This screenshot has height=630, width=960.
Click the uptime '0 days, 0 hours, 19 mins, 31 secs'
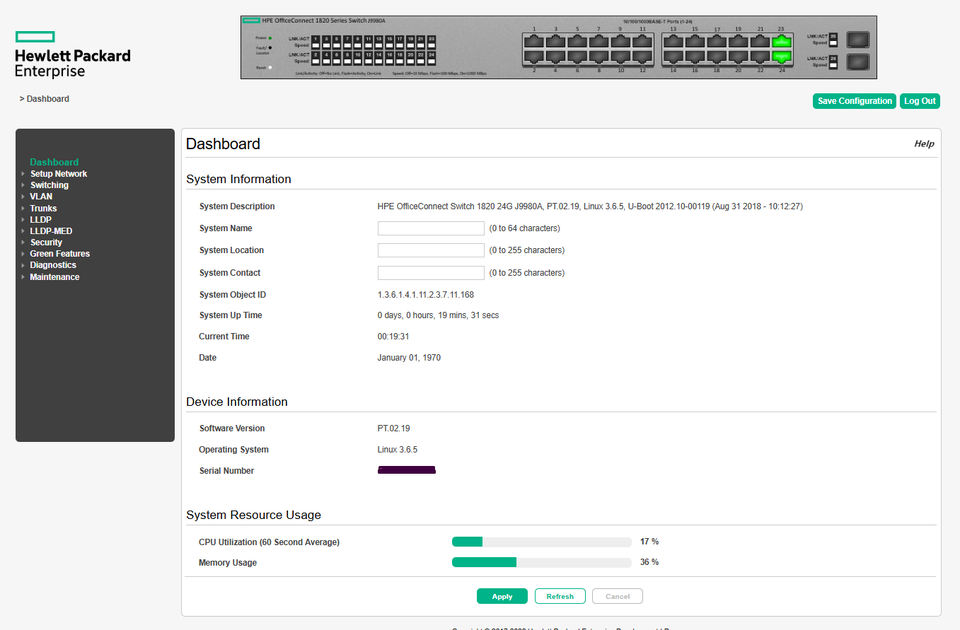pos(438,315)
